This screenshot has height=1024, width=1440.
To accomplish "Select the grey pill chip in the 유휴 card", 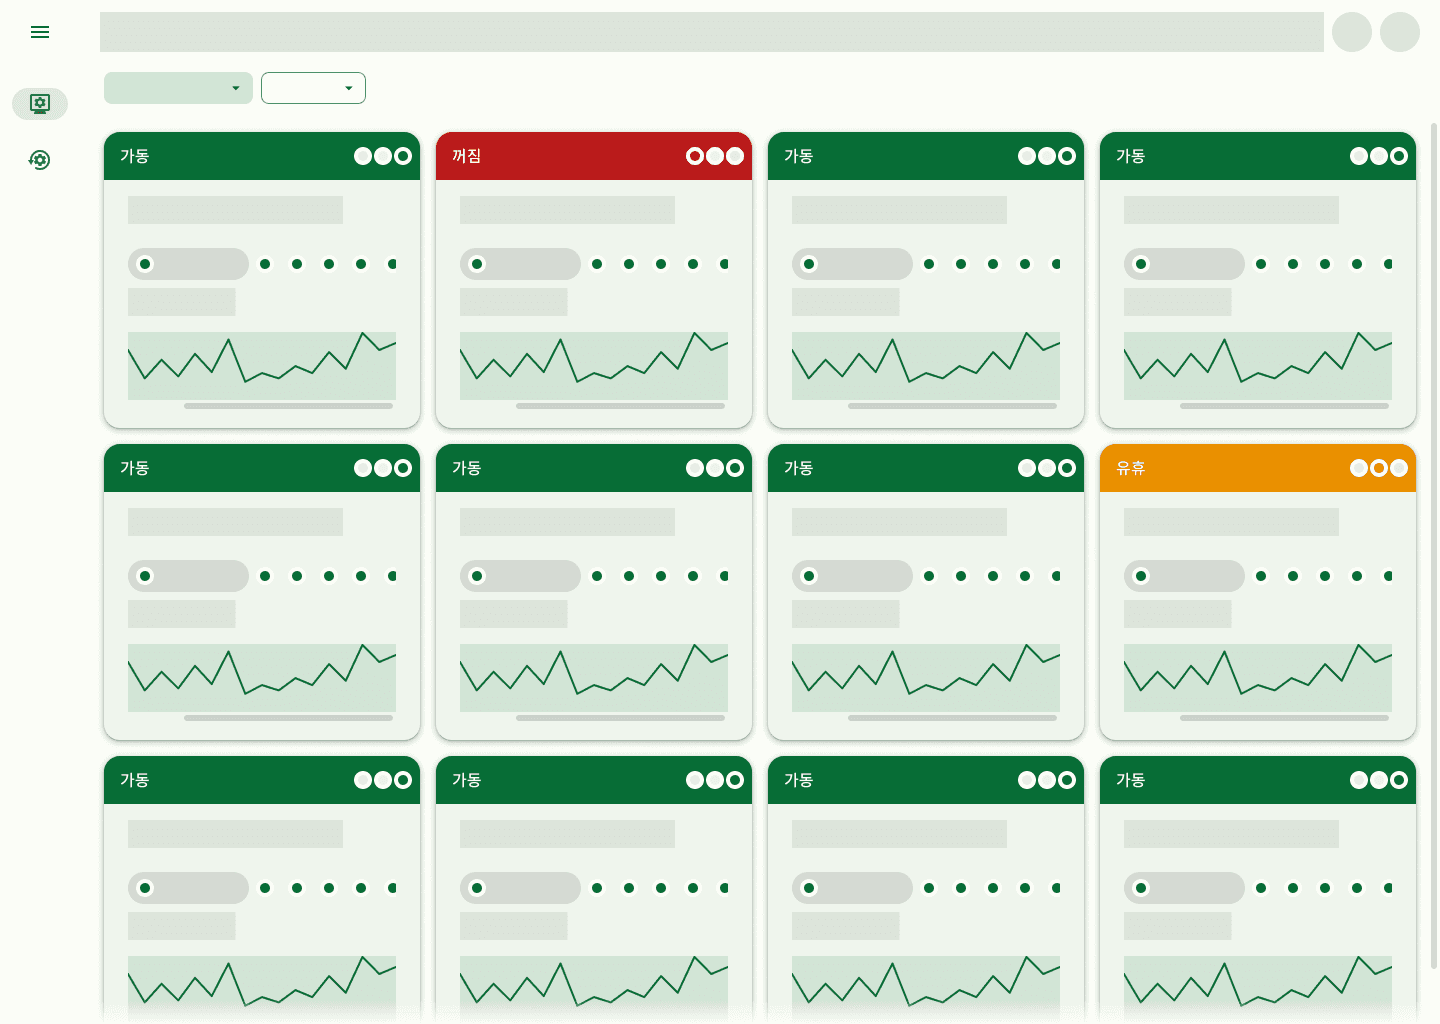I will pos(1184,576).
